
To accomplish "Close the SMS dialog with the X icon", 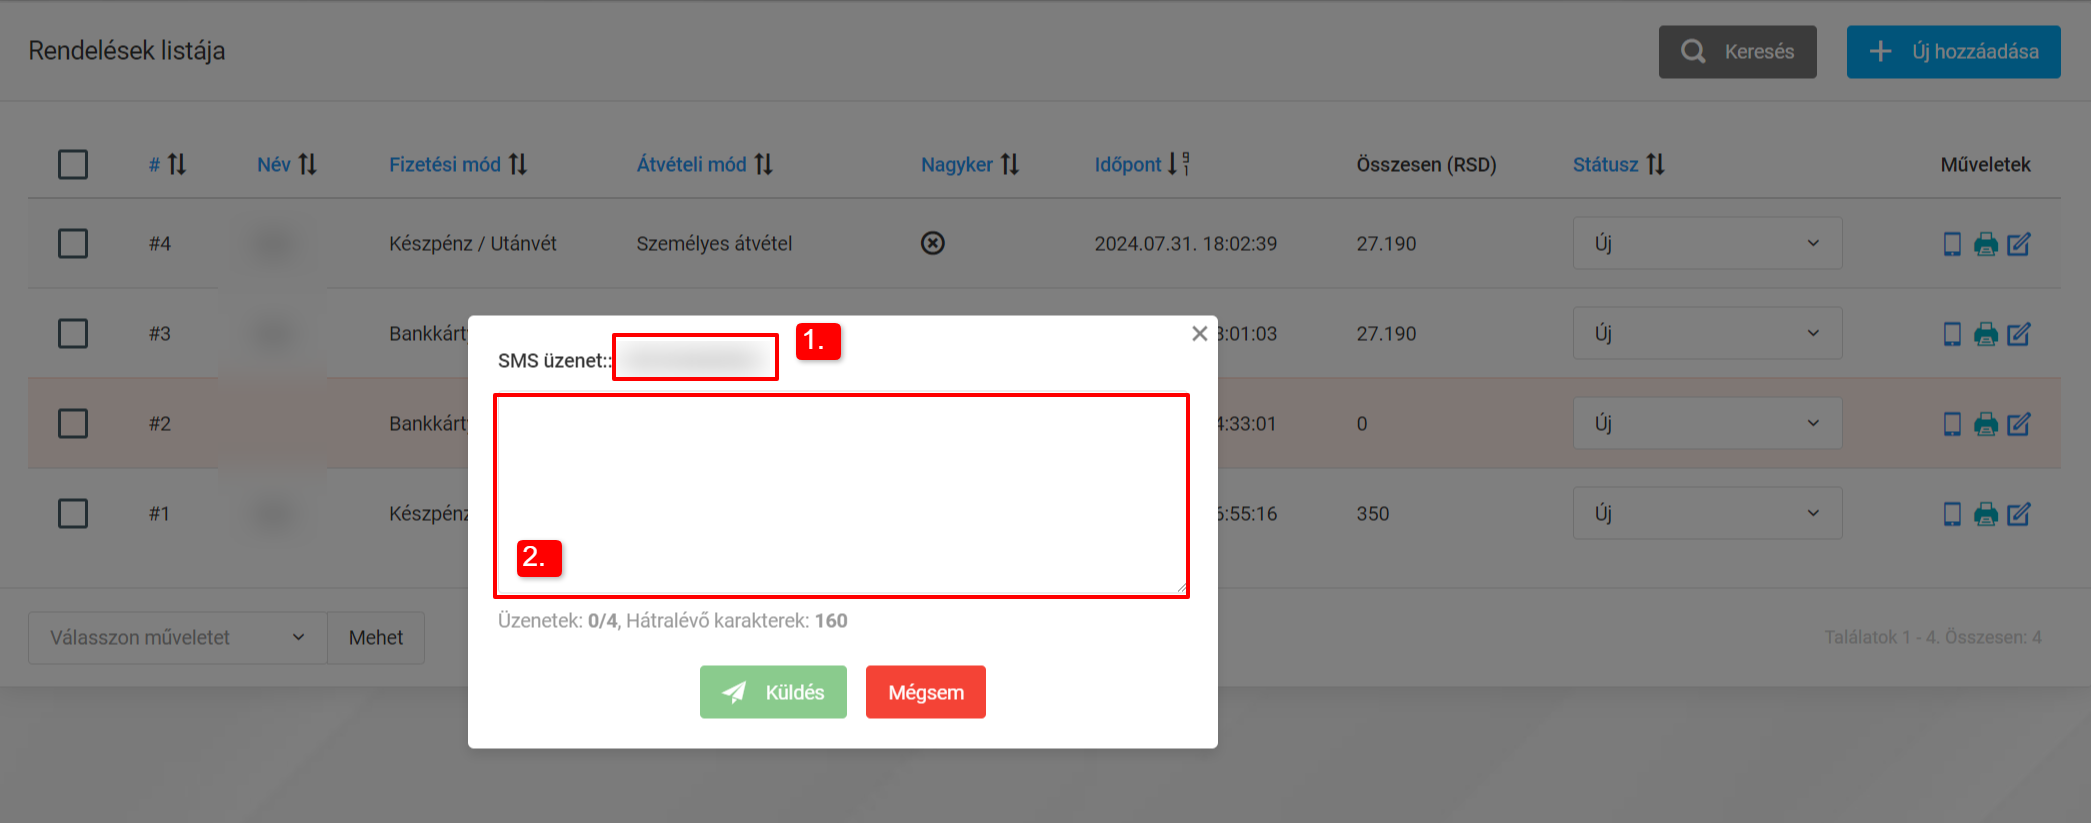I will tap(1199, 334).
